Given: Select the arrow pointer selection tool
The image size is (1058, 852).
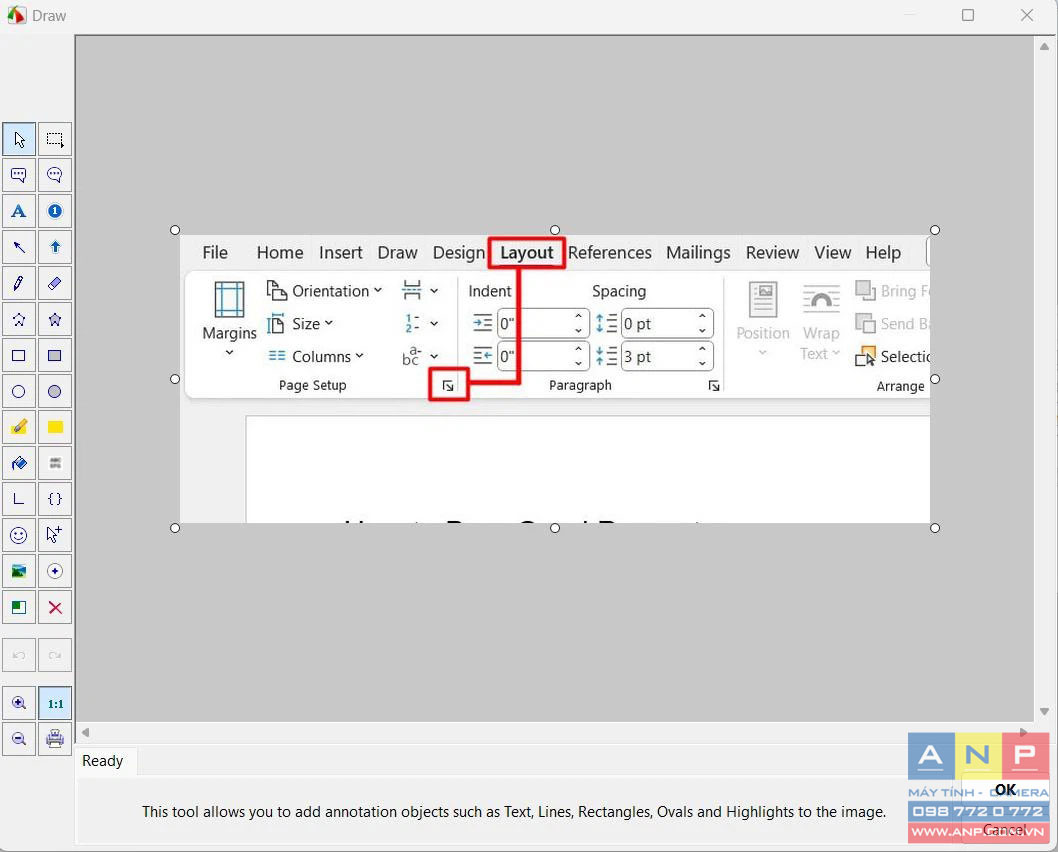Looking at the screenshot, I should [19, 140].
